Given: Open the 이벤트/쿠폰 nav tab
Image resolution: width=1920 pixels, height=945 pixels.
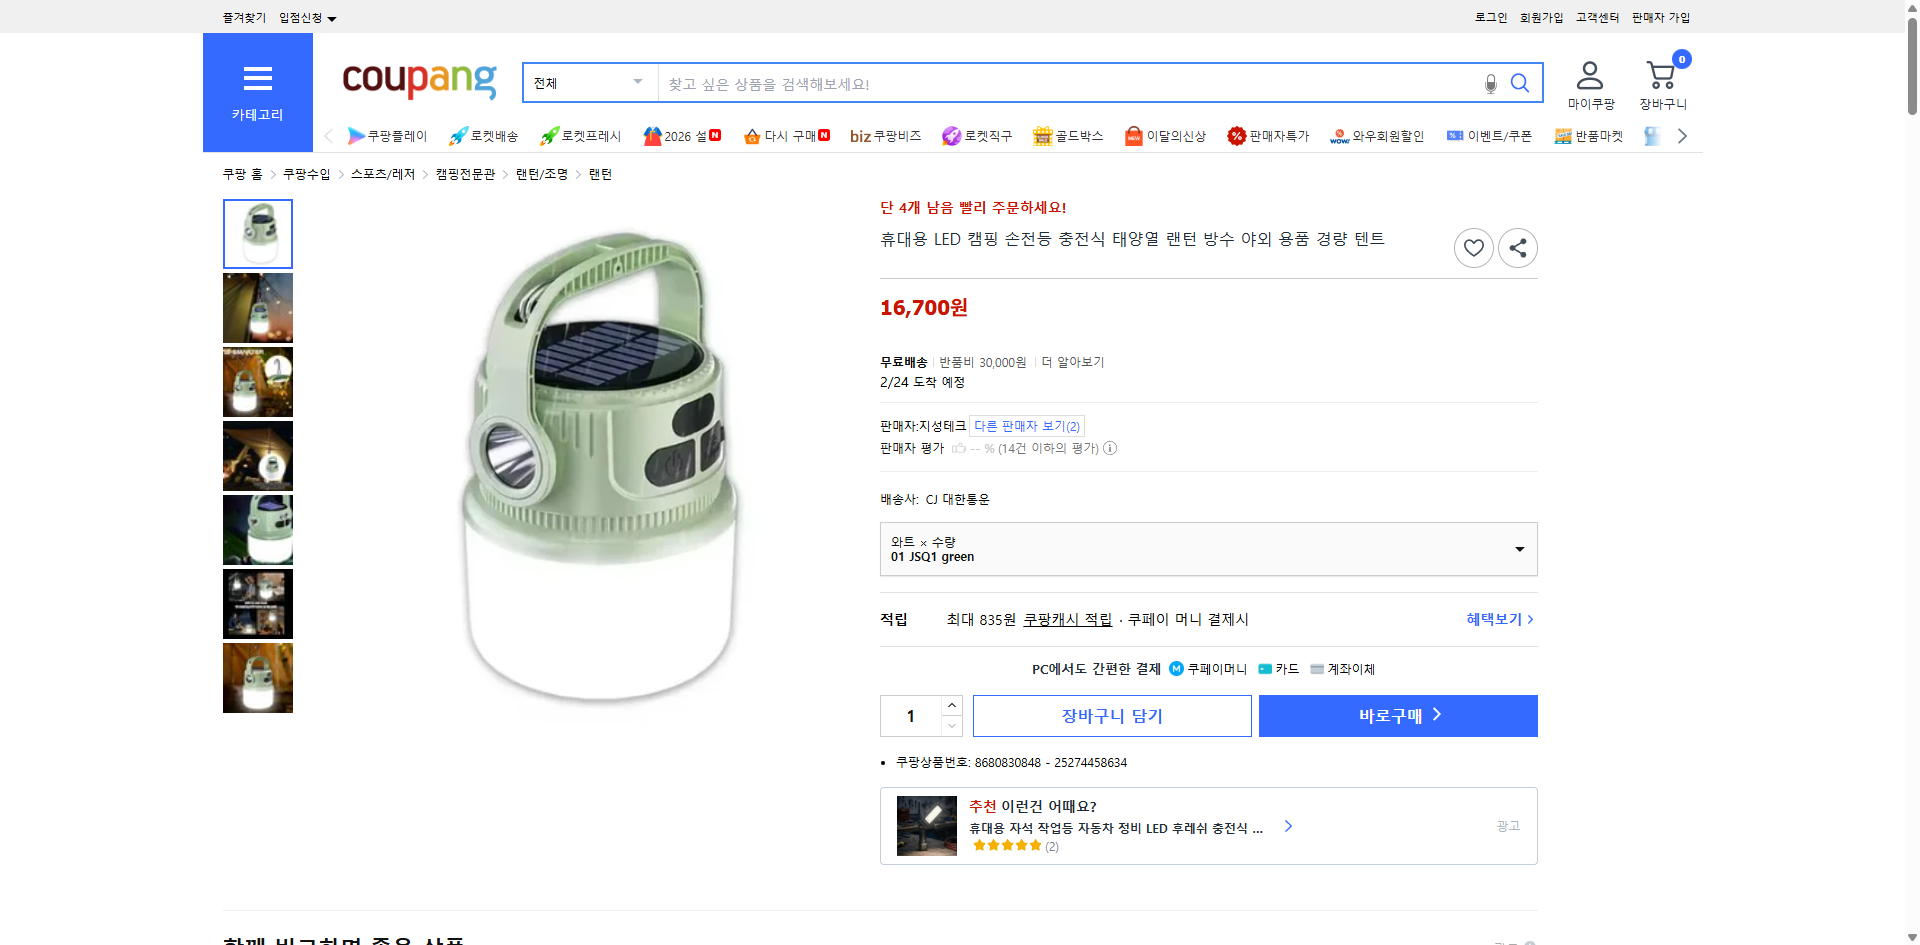Looking at the screenshot, I should pos(1488,135).
